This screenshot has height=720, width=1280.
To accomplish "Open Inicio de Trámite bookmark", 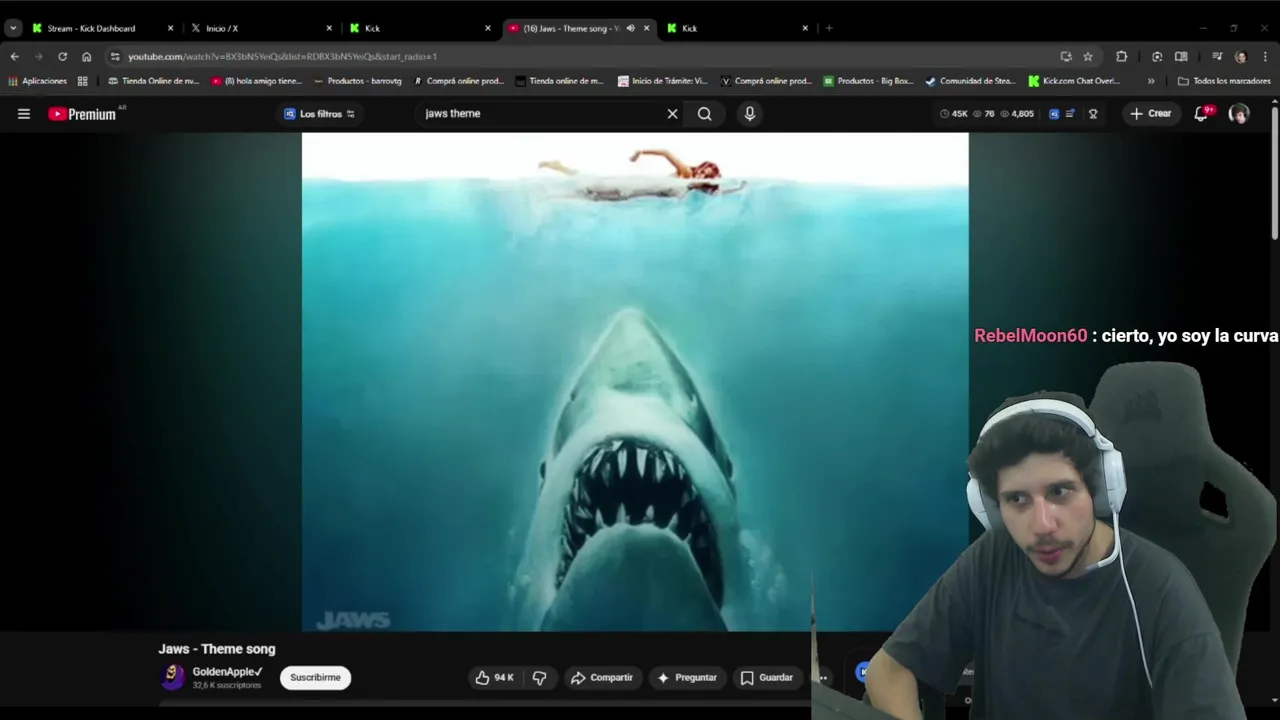I will (x=662, y=81).
